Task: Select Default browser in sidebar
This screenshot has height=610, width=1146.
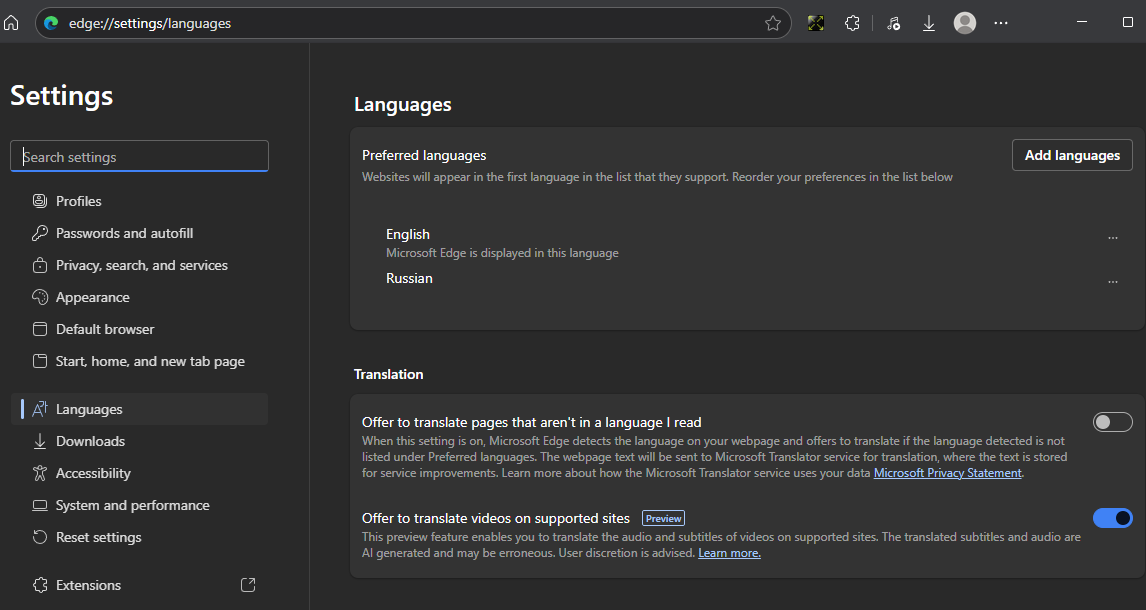Action: pyautogui.click(x=140, y=329)
